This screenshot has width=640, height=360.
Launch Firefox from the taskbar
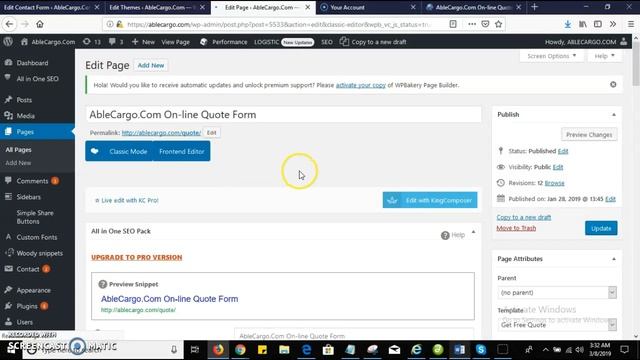[x=218, y=349]
